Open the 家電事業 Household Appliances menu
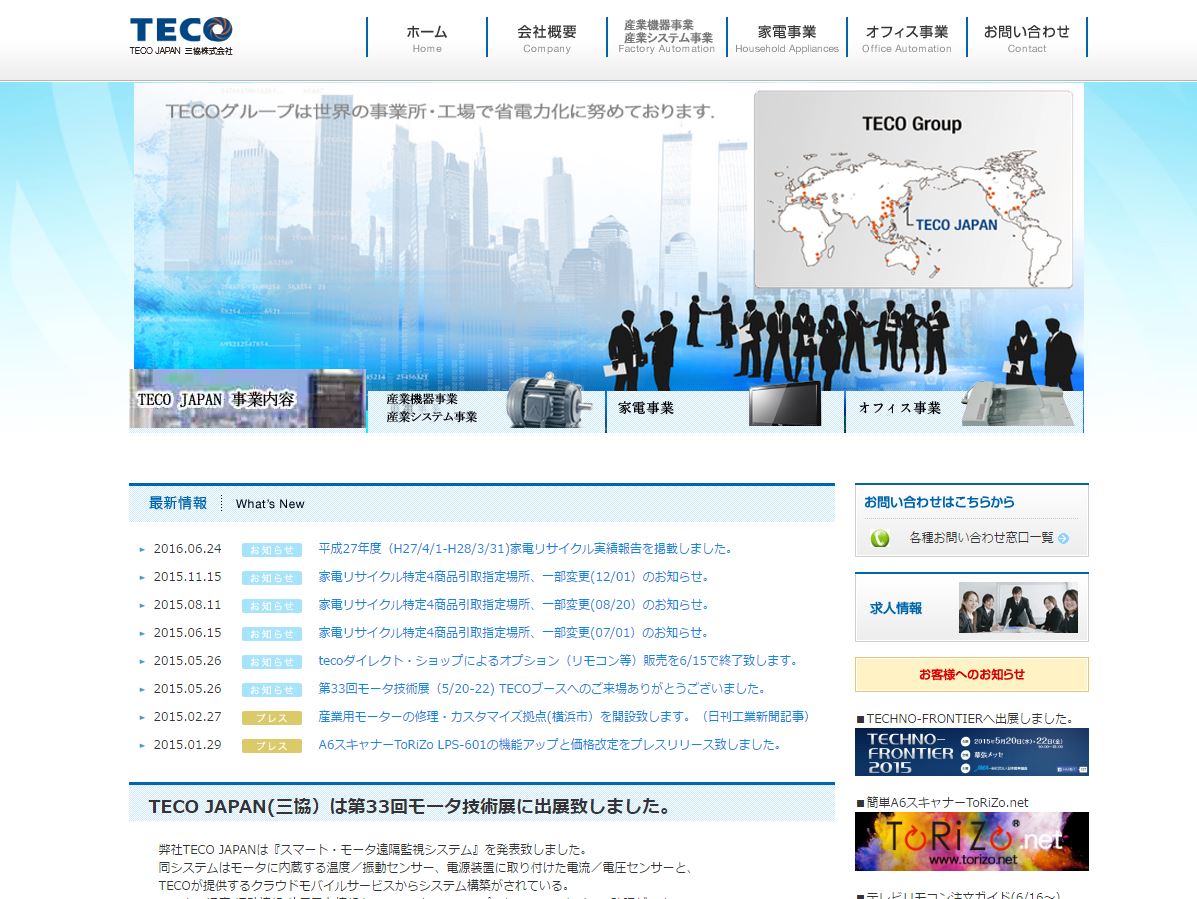 coord(786,37)
